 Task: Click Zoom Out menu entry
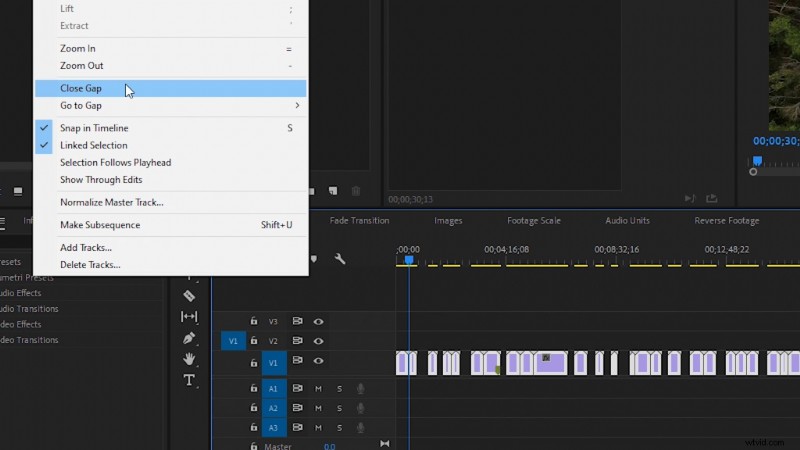170,66
